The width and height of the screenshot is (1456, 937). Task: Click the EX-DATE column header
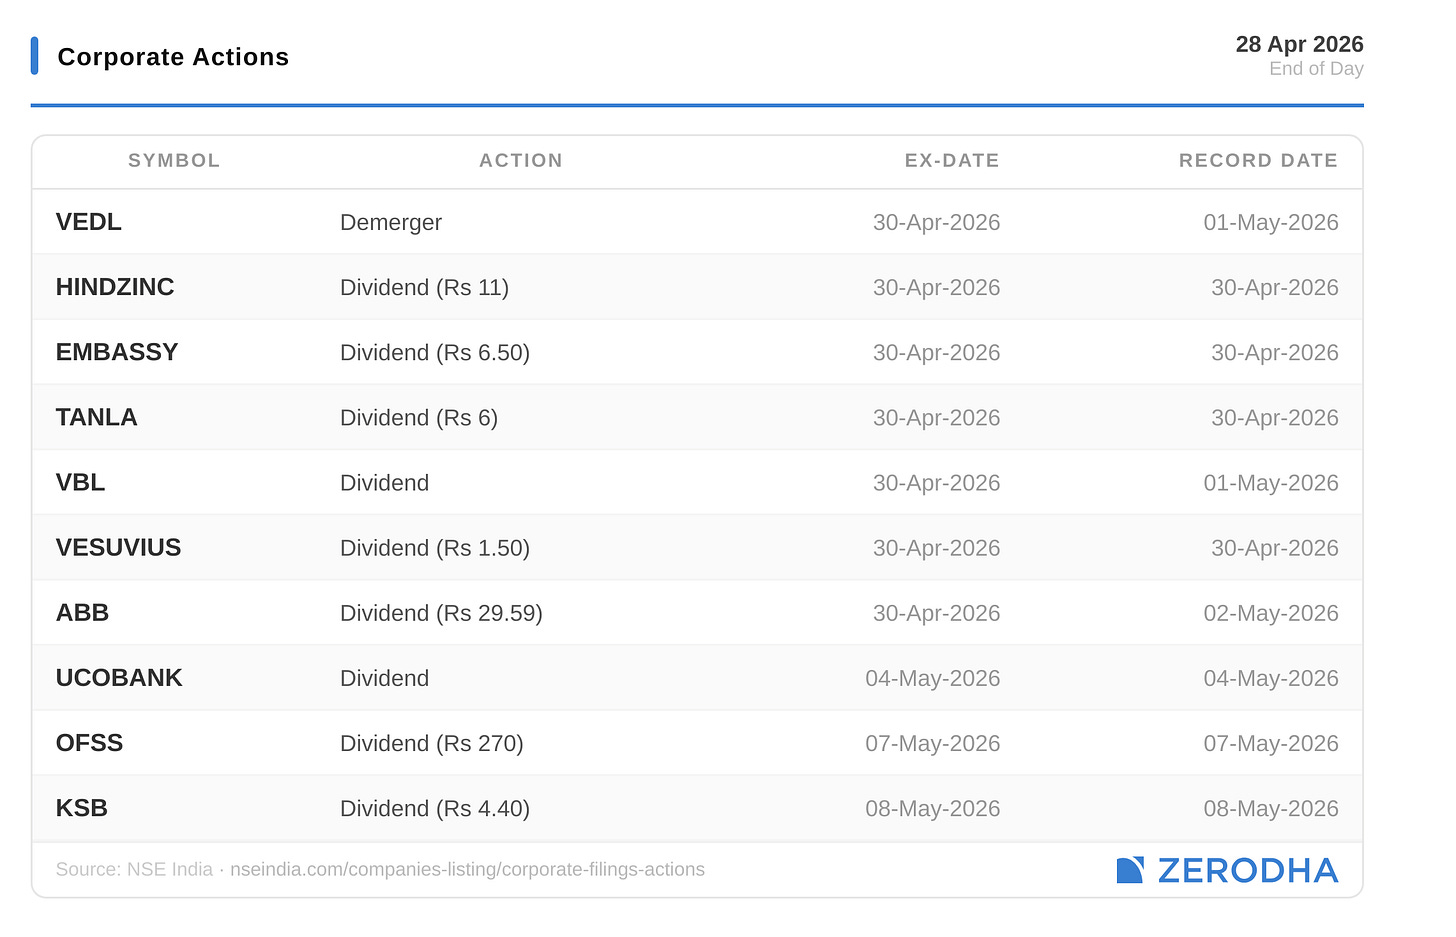point(952,160)
